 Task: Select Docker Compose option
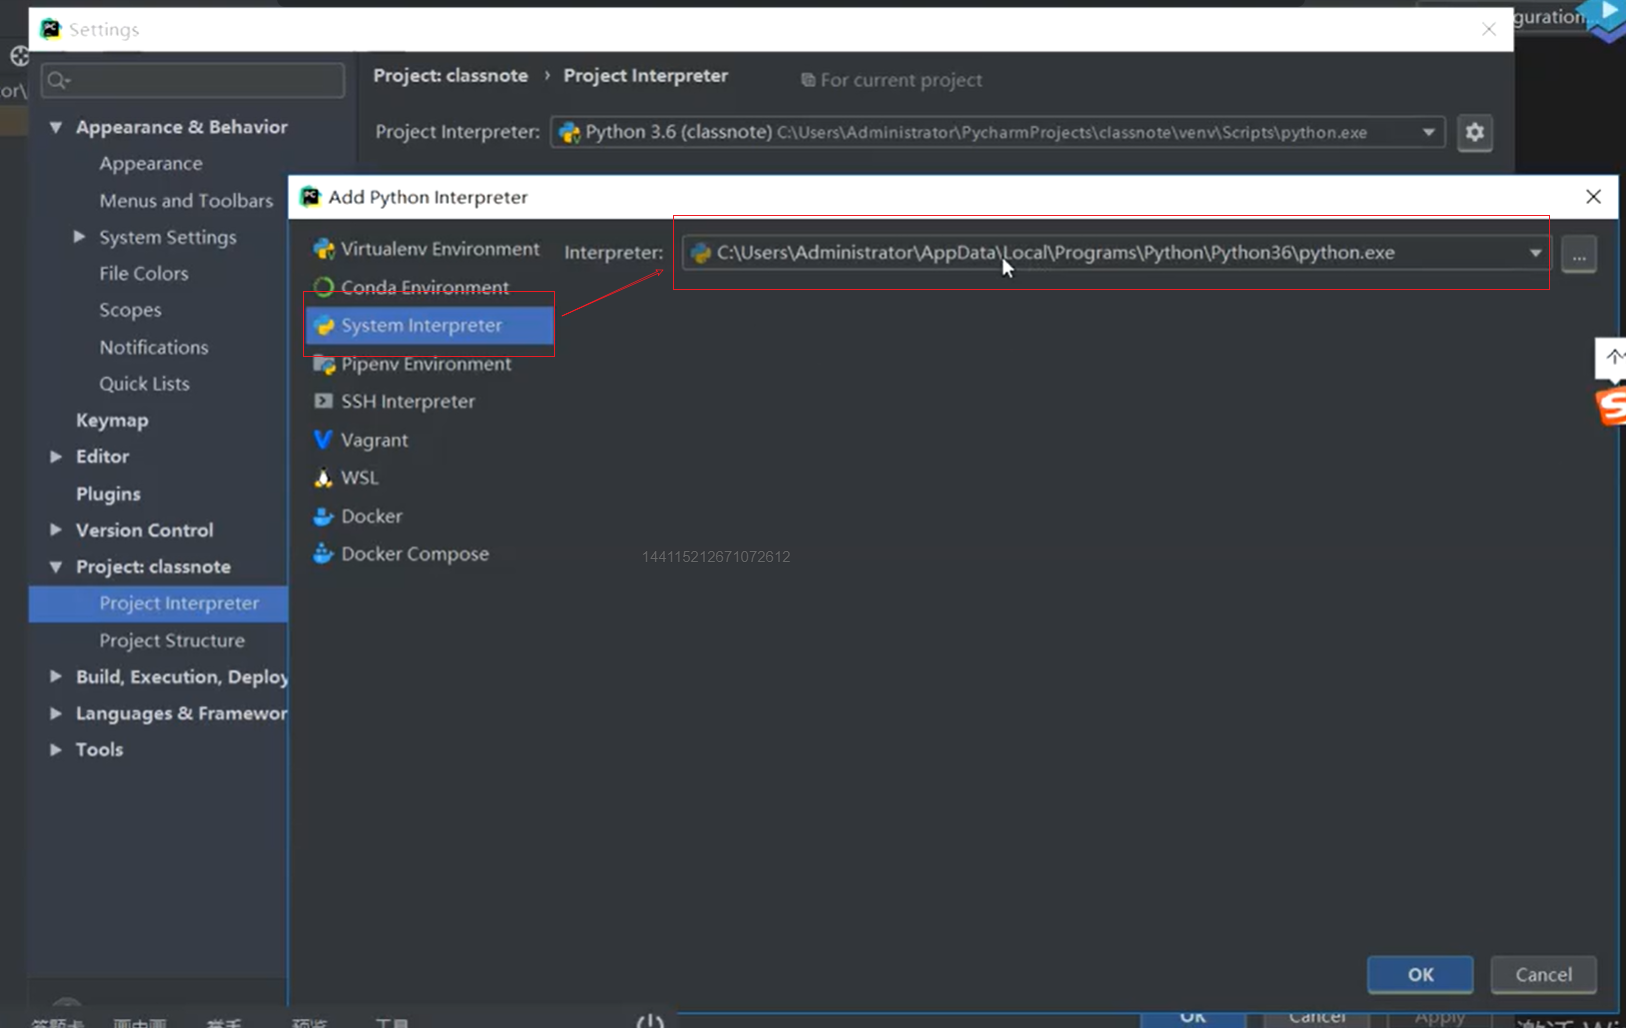tap(401, 554)
